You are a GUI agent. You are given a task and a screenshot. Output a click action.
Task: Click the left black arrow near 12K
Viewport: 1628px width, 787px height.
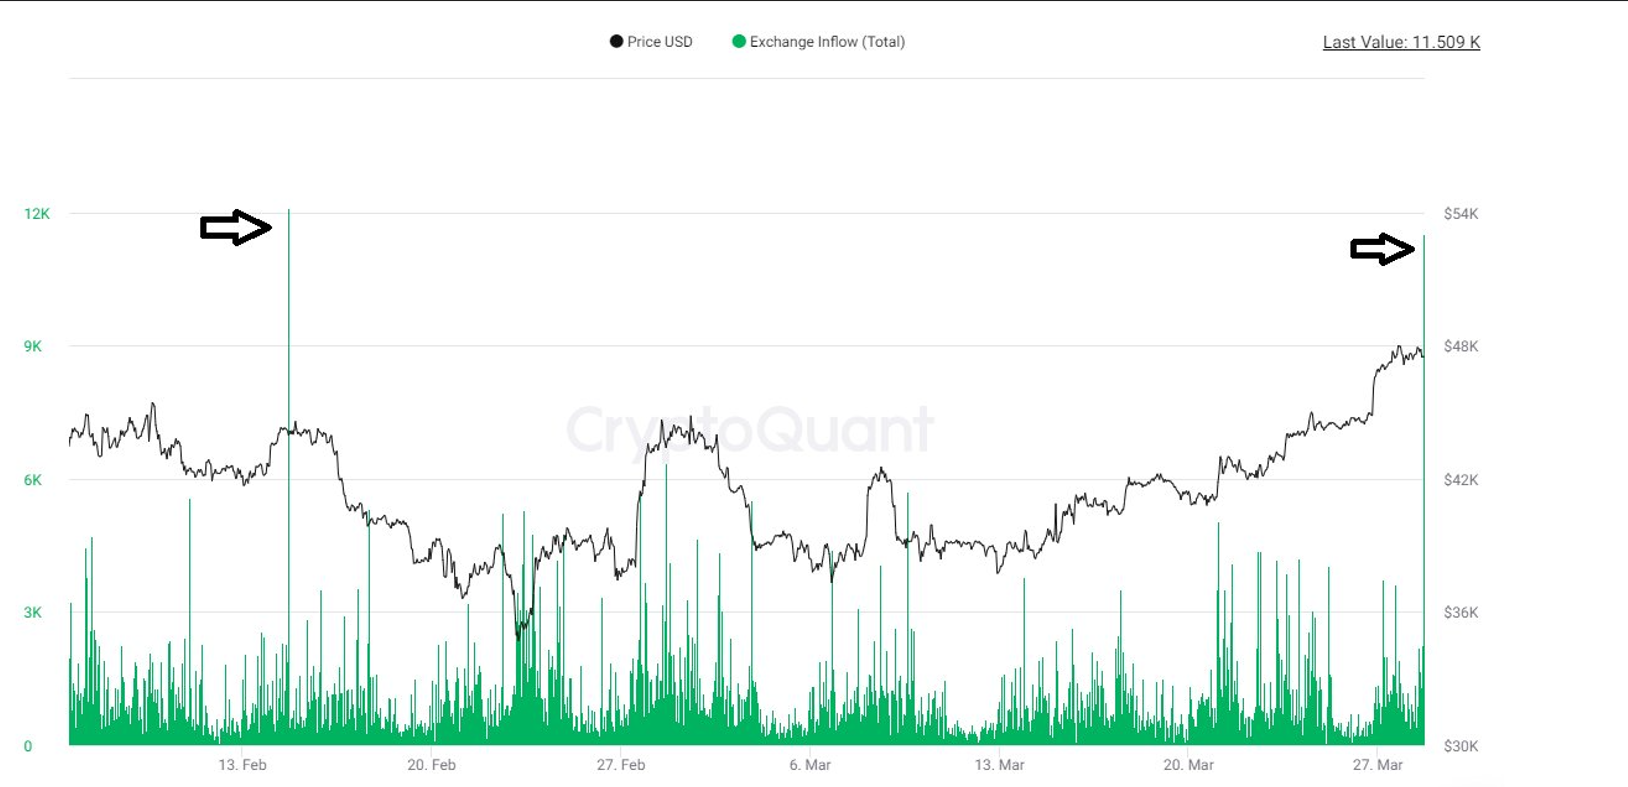pyautogui.click(x=235, y=228)
